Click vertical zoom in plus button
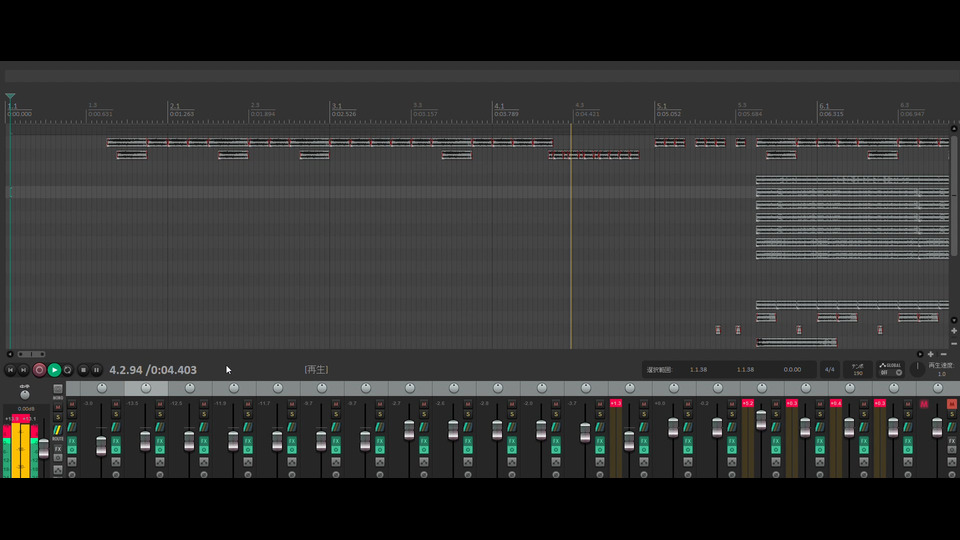The image size is (960, 540). tap(954, 331)
